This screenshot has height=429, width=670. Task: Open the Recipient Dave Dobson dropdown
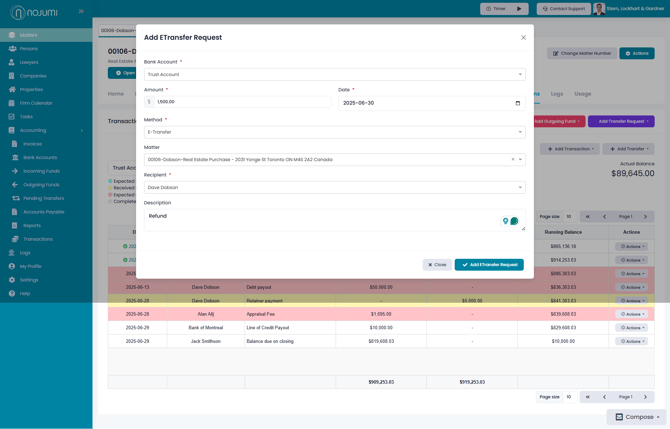[x=335, y=188]
